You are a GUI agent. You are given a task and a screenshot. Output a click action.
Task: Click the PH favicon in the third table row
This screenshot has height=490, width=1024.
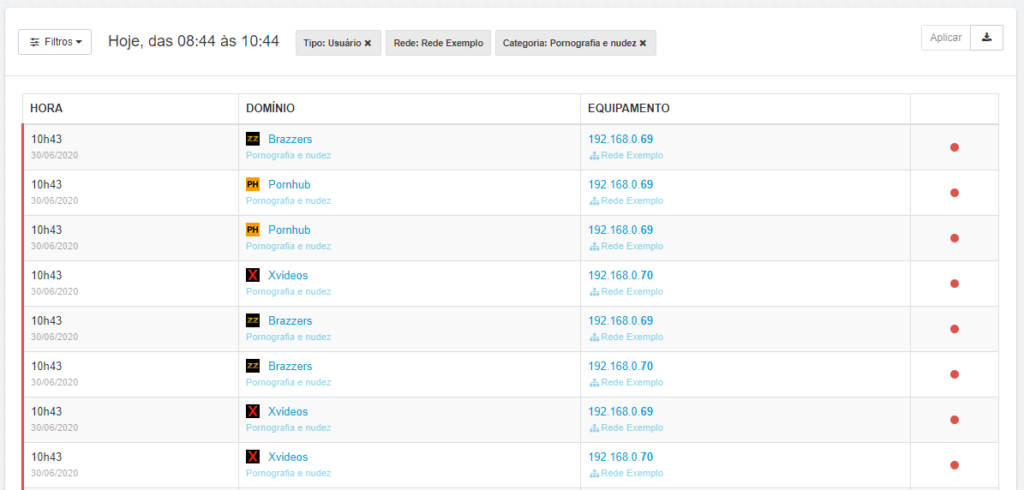[x=253, y=230]
